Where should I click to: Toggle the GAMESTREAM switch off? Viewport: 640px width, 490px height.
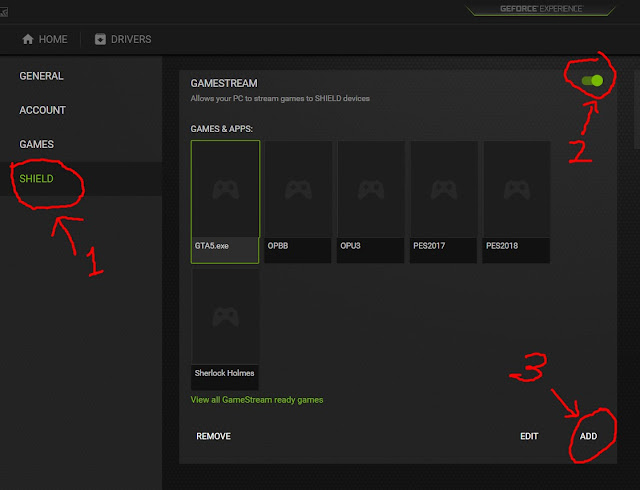(592, 81)
